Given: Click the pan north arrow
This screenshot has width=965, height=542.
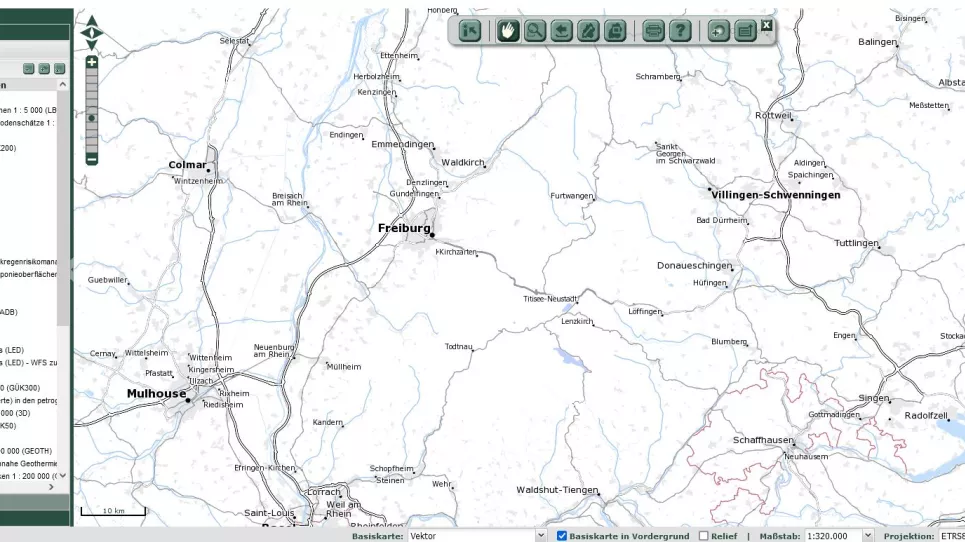Looking at the screenshot, I should (91, 20).
